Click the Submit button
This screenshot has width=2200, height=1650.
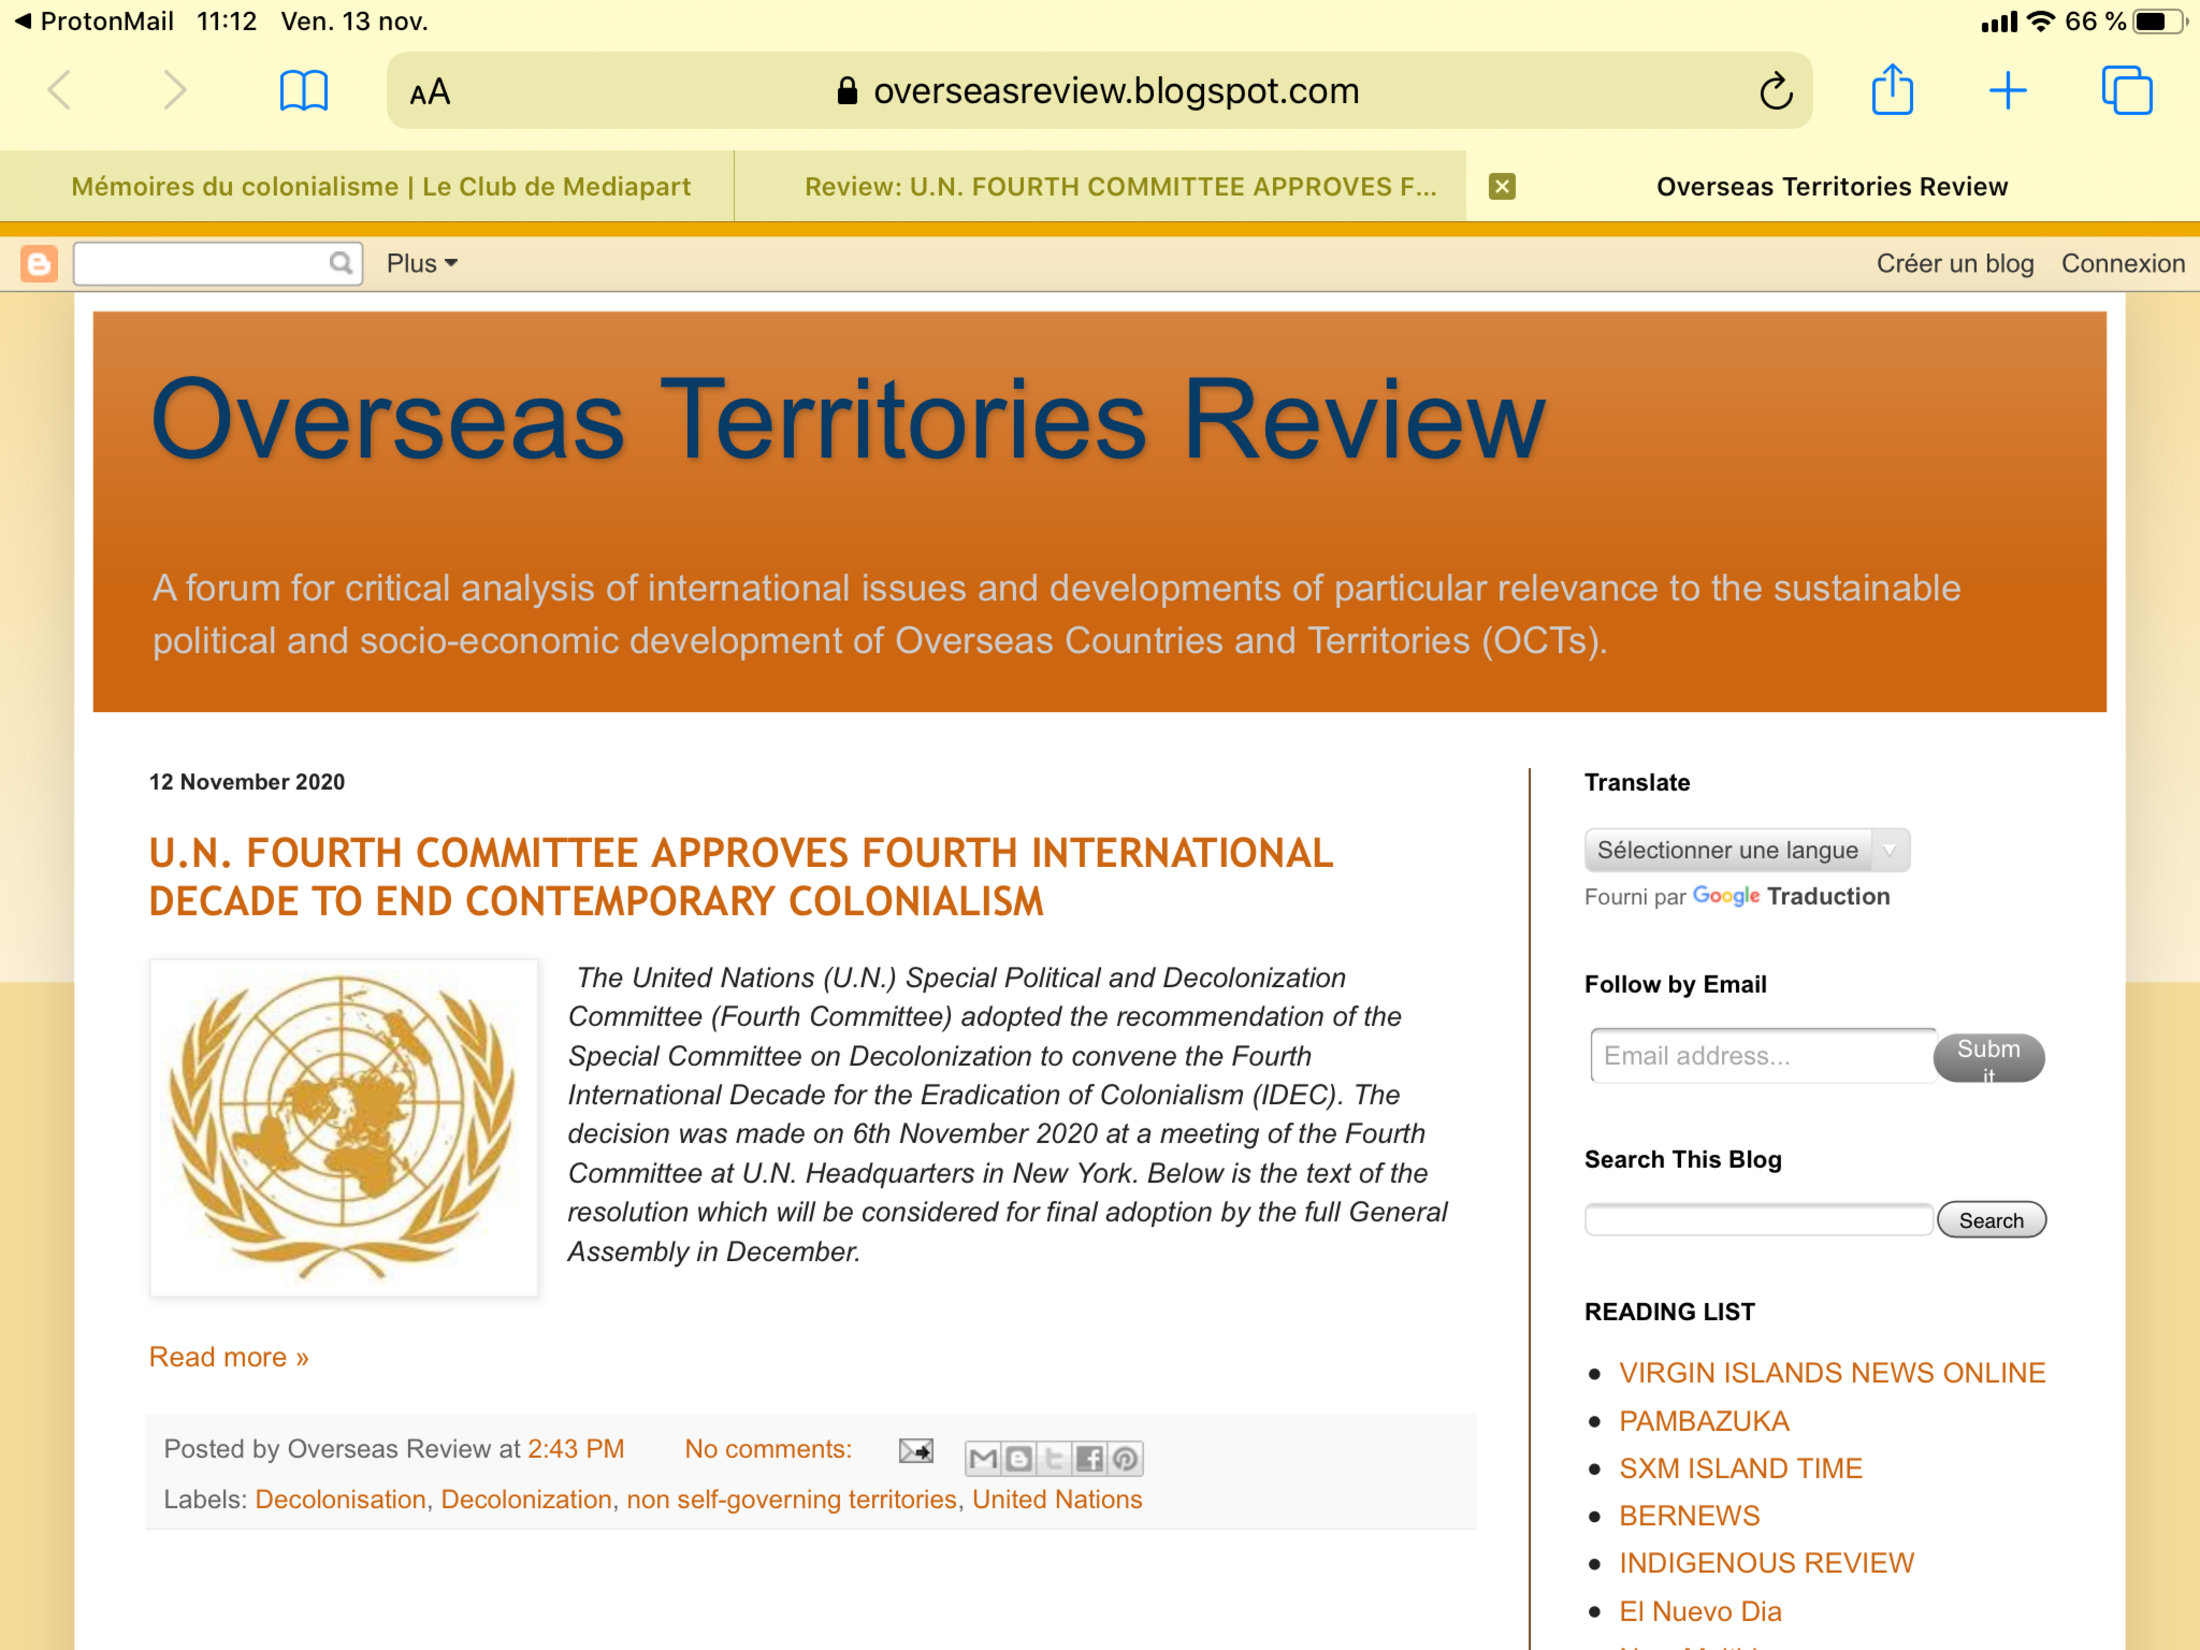(x=1988, y=1057)
